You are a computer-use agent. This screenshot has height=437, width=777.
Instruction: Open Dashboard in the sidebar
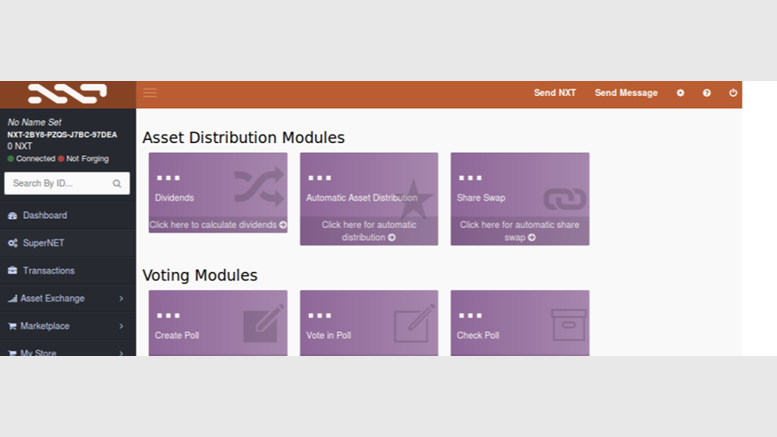pos(68,216)
